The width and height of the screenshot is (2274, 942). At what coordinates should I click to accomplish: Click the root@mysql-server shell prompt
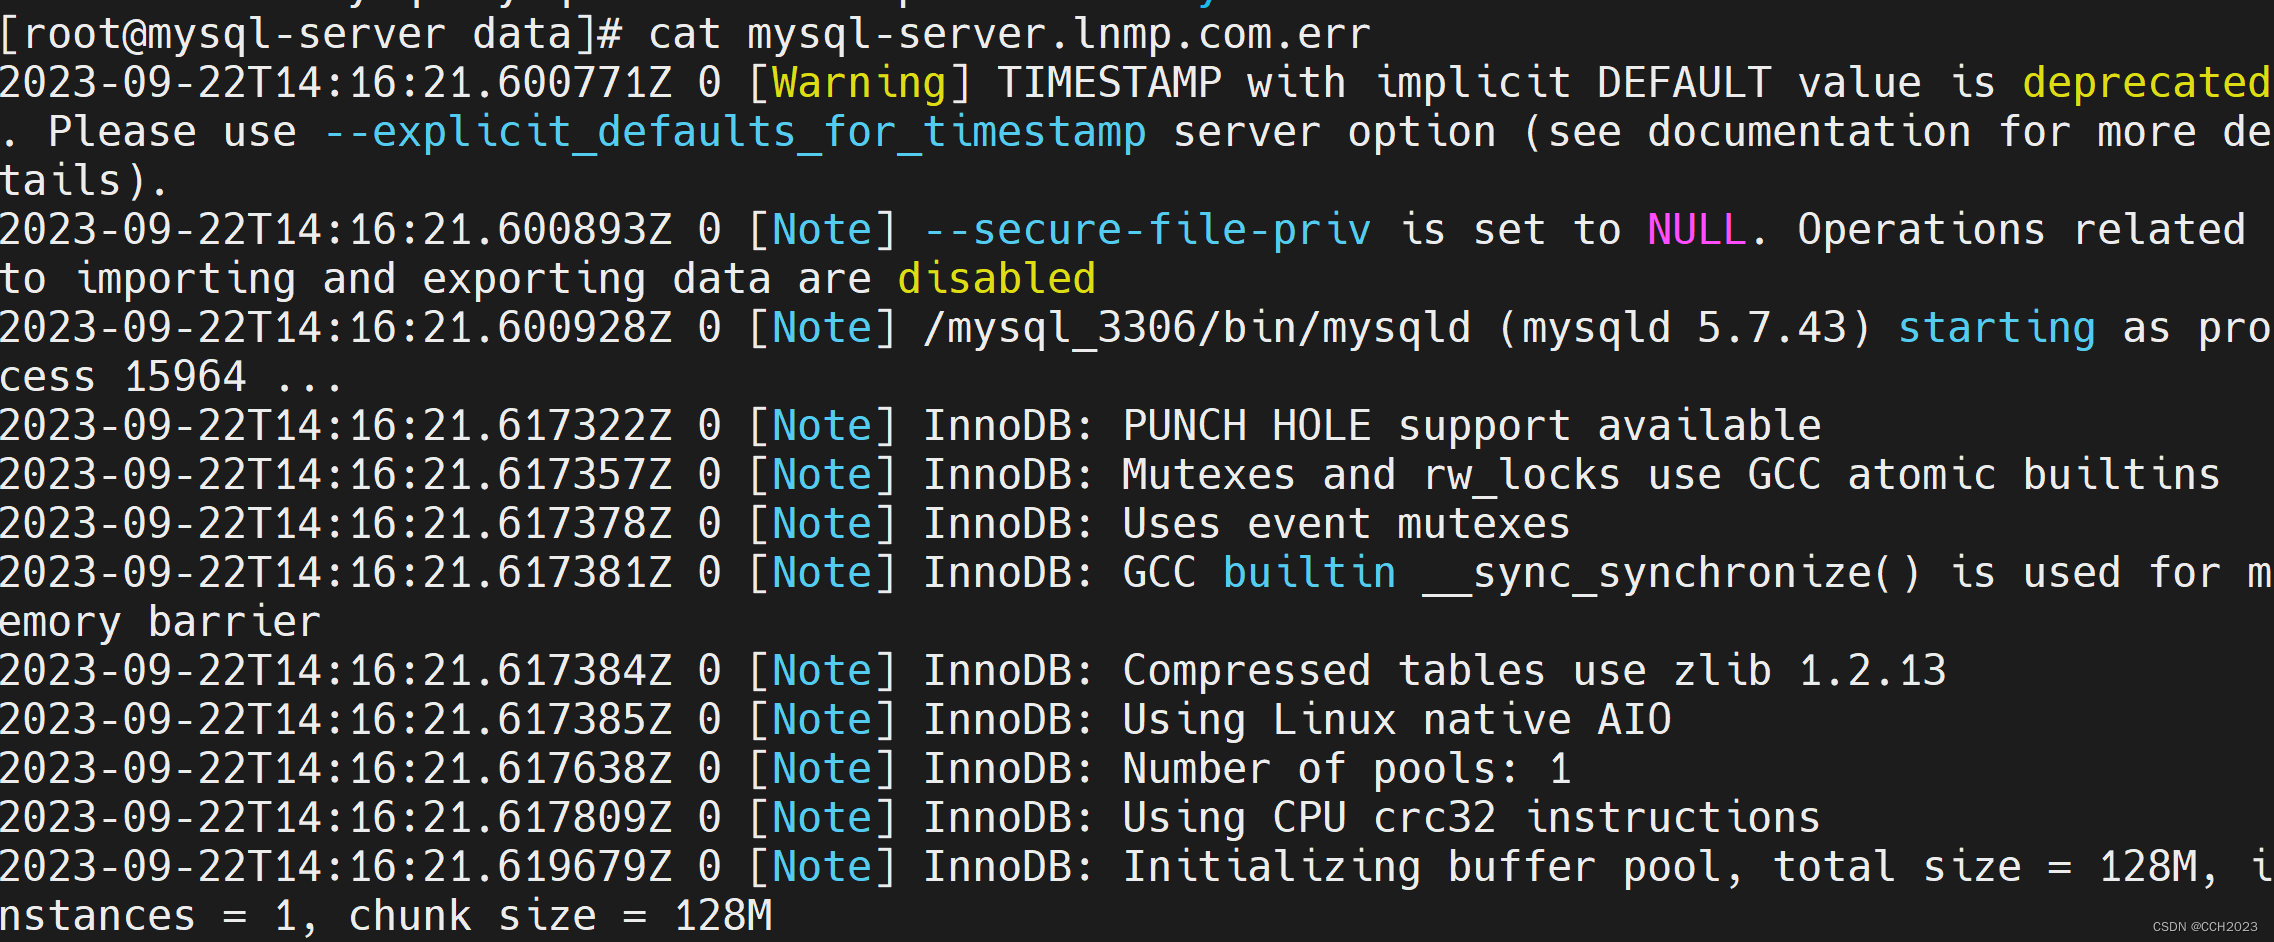[233, 34]
